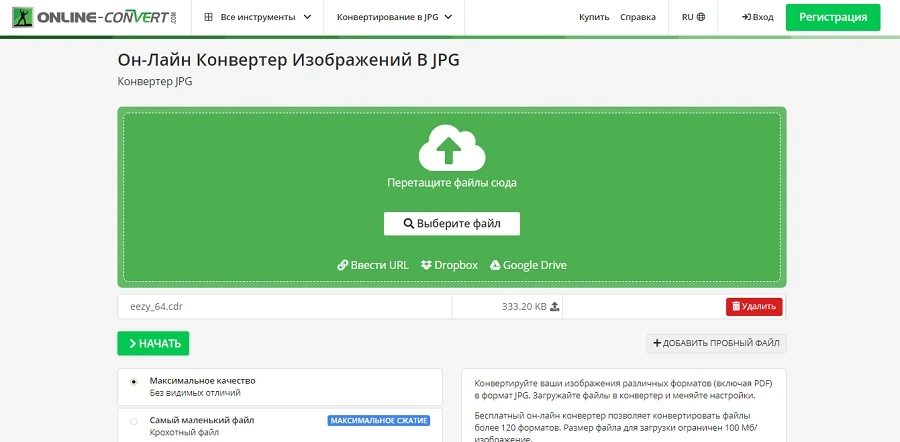
Task: Choose the Google Drive upload option
Action: [528, 265]
